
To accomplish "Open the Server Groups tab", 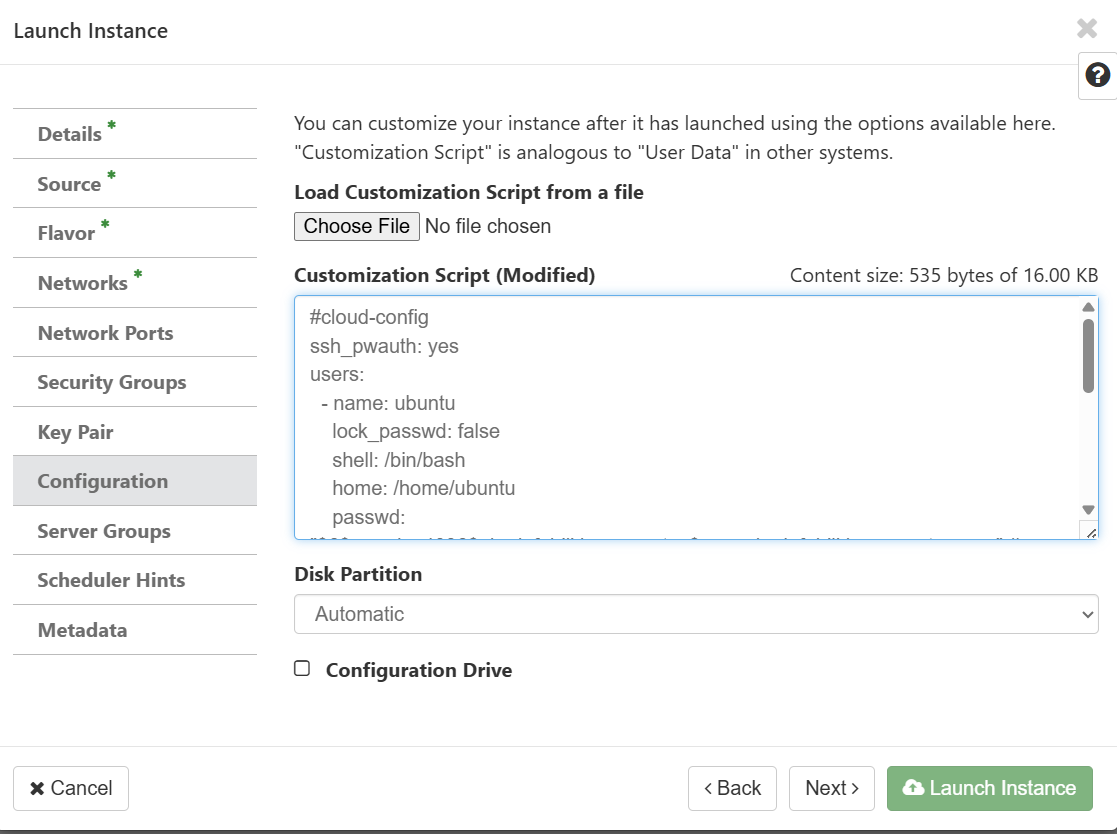I will coord(104,531).
